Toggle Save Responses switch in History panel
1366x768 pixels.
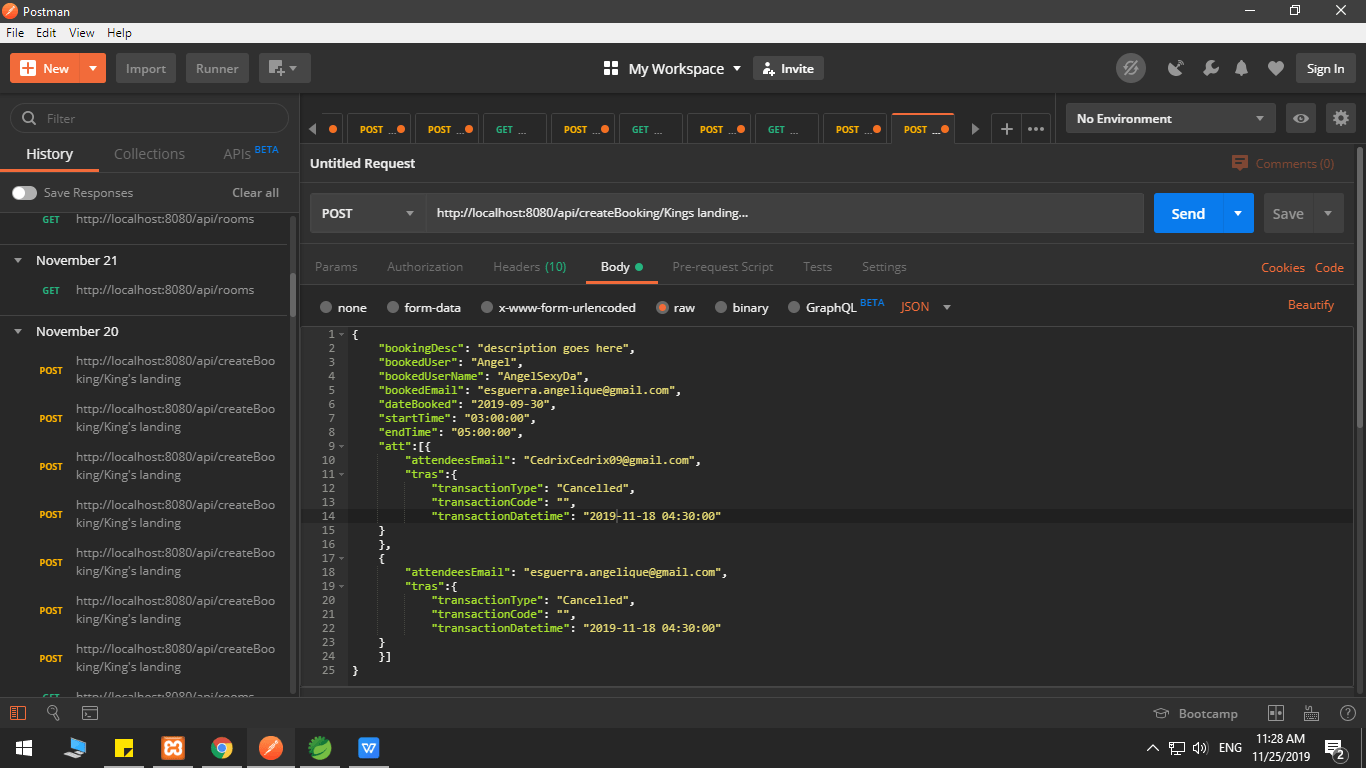[22, 192]
